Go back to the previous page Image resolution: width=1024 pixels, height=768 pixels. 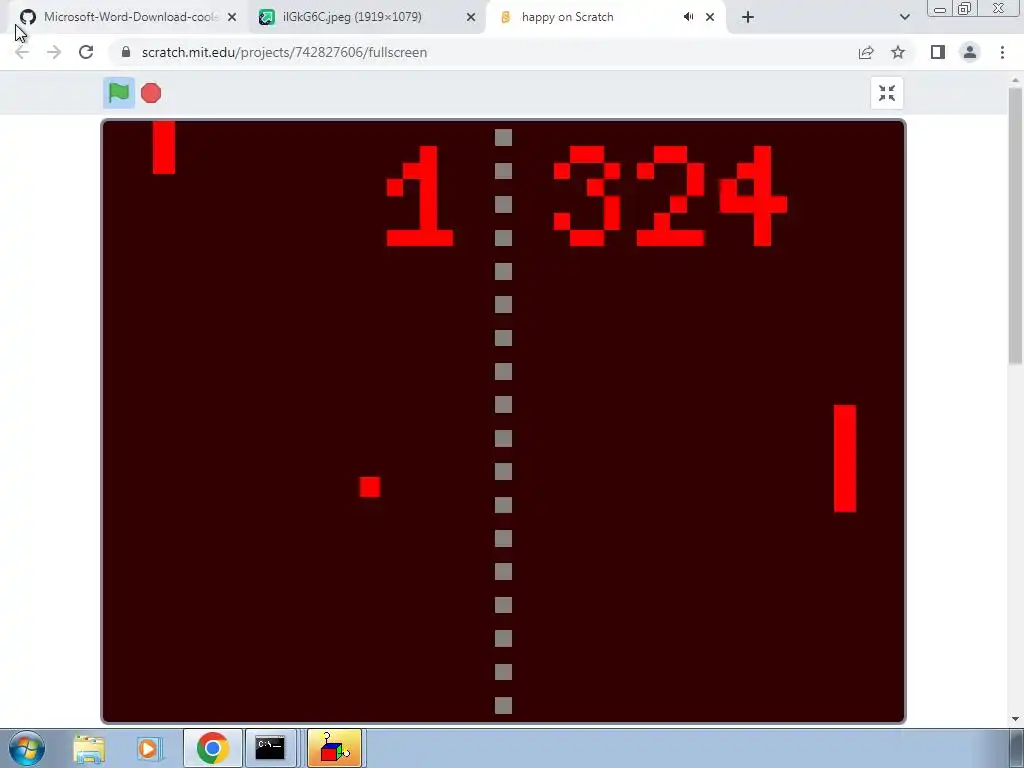pos(22,52)
